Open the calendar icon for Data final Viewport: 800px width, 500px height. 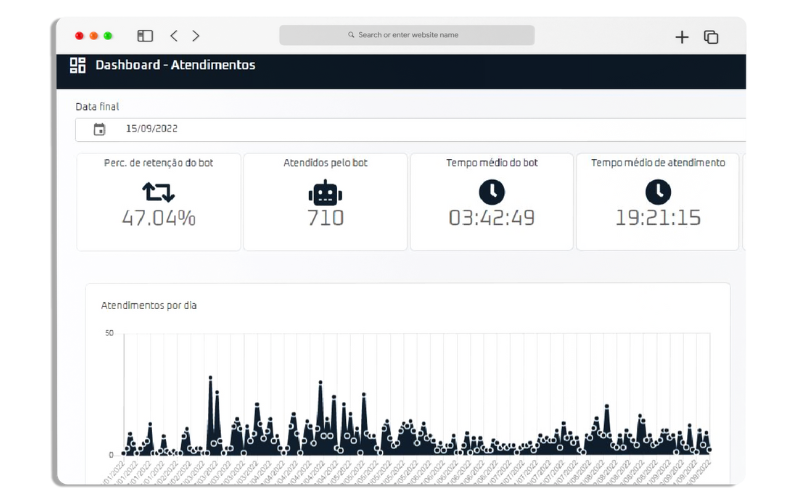(x=99, y=129)
